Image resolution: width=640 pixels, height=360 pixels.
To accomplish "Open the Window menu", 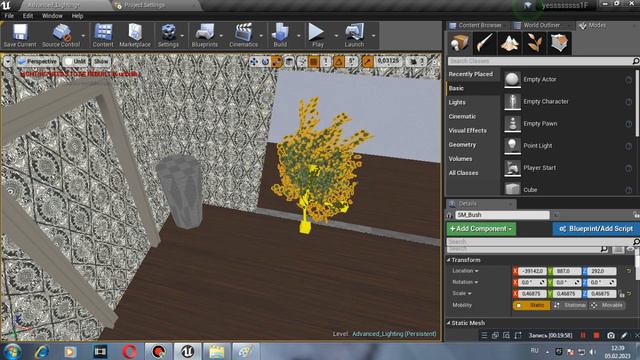I will pyautogui.click(x=52, y=16).
